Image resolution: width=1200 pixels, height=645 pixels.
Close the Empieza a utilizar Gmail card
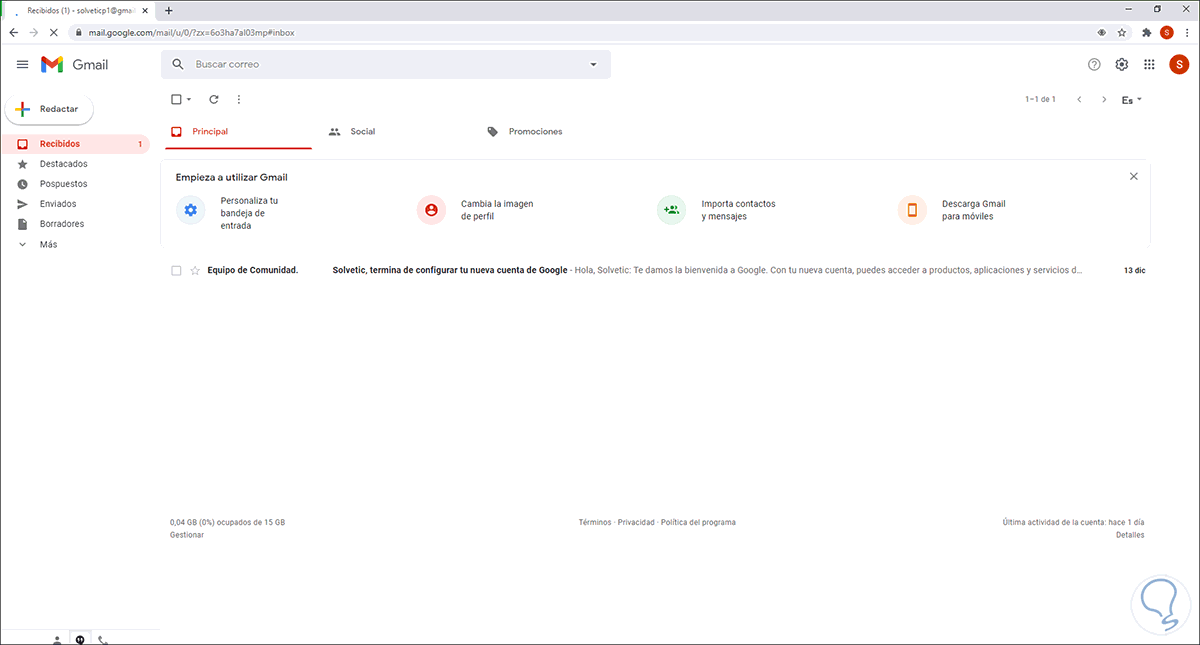(1133, 176)
